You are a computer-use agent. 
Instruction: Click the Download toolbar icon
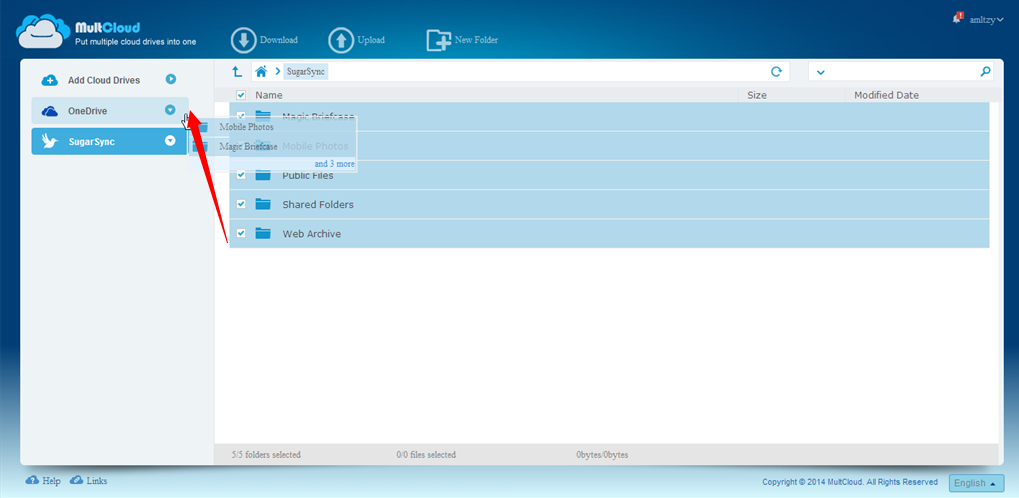pos(244,40)
